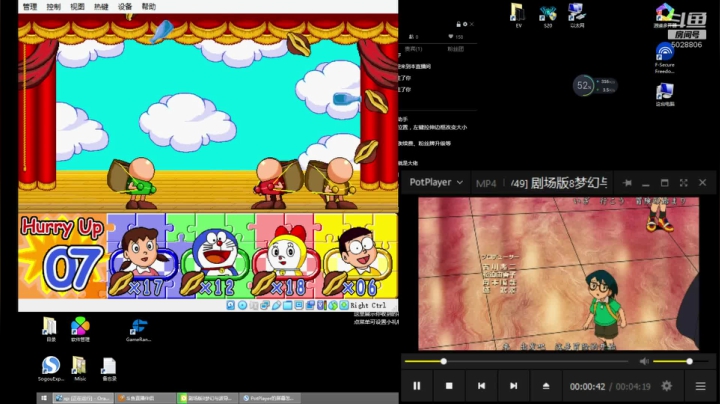This screenshot has height=404, width=720.
Task: Open the SogouExplorer desktop shortcut
Action: (51, 369)
